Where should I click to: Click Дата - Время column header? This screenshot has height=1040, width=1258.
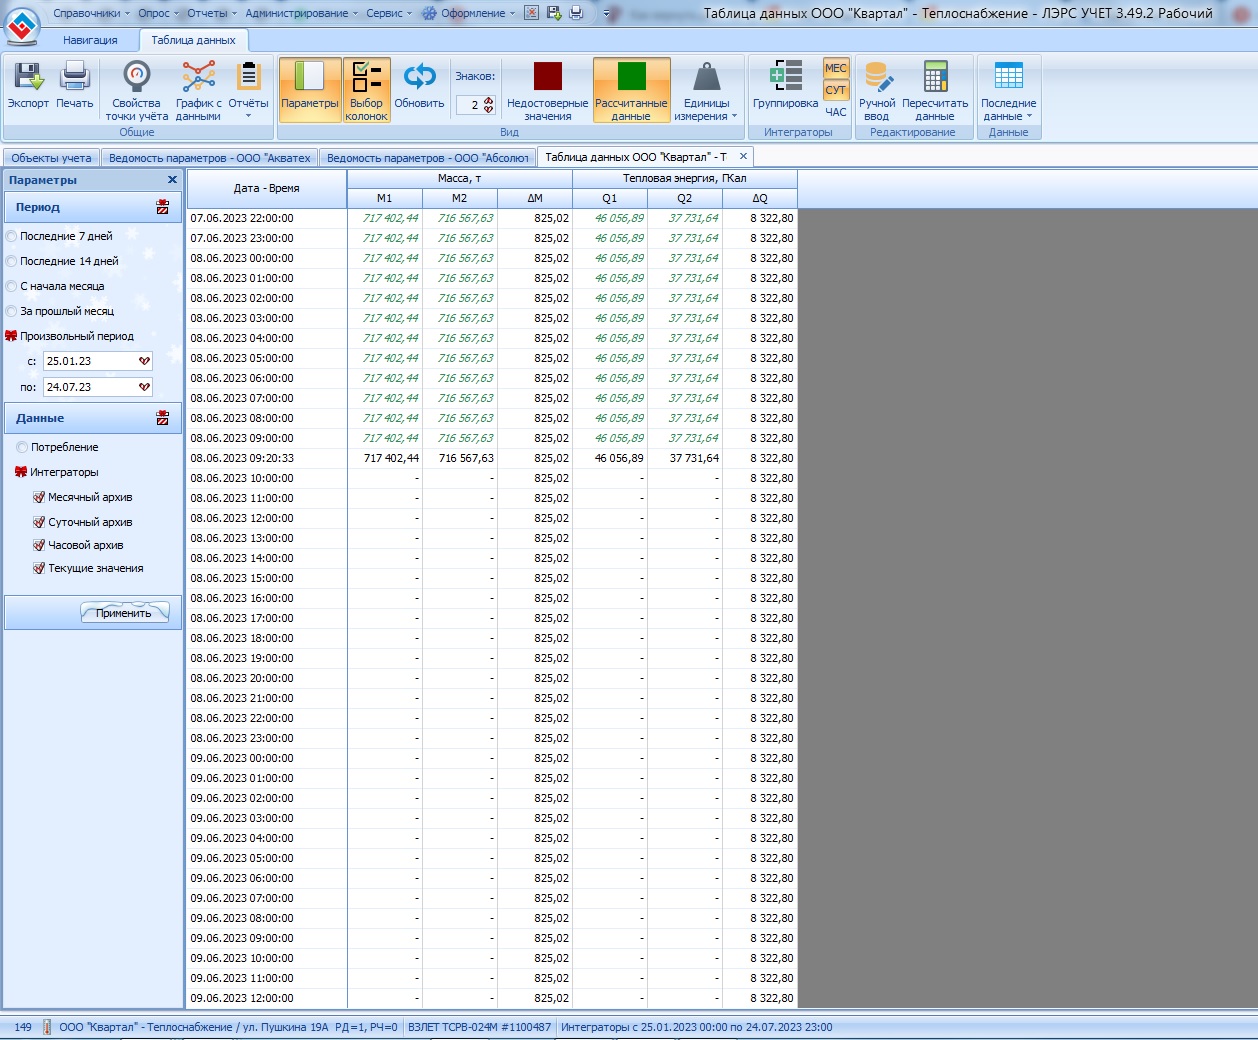267,188
